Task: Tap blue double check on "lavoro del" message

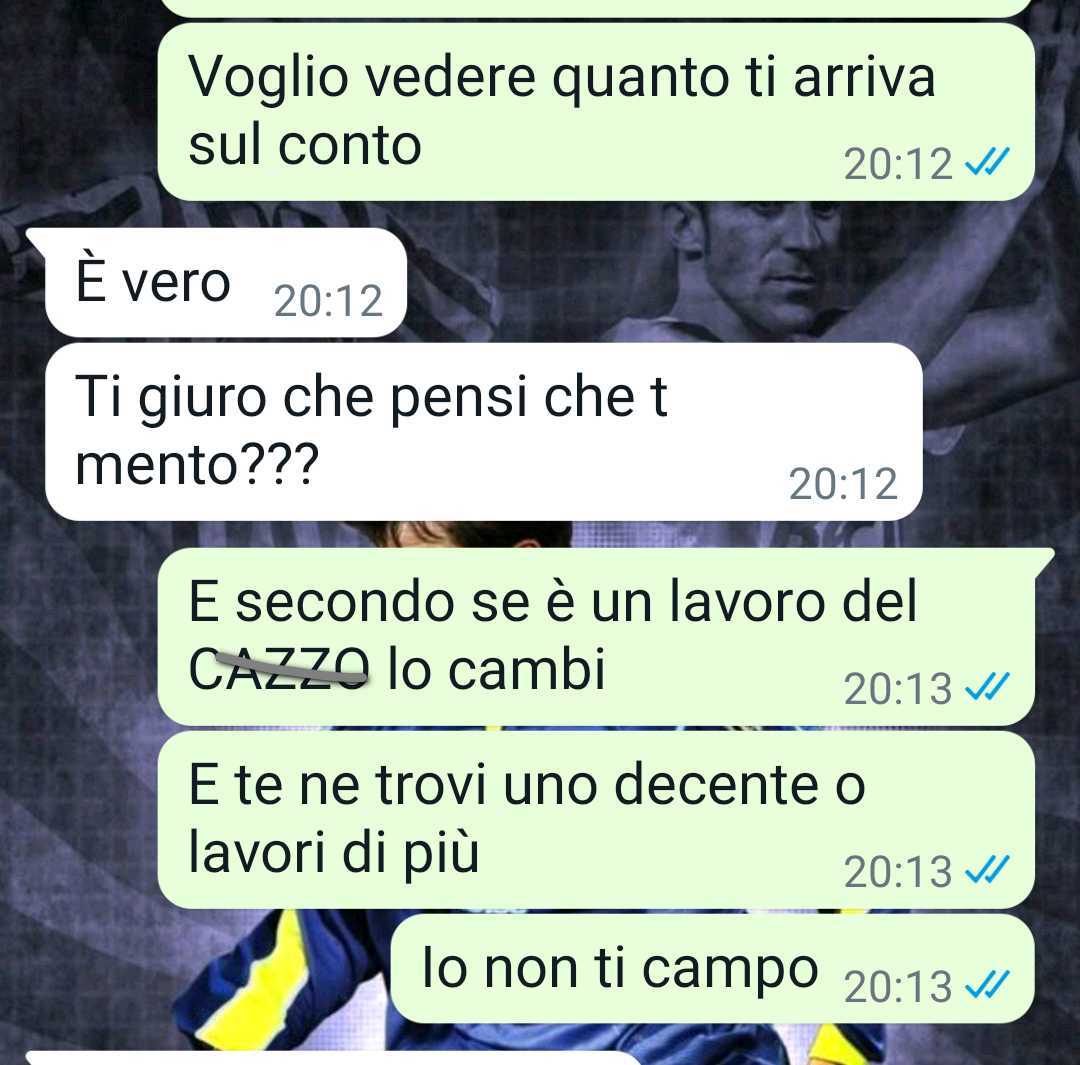Action: coord(987,687)
